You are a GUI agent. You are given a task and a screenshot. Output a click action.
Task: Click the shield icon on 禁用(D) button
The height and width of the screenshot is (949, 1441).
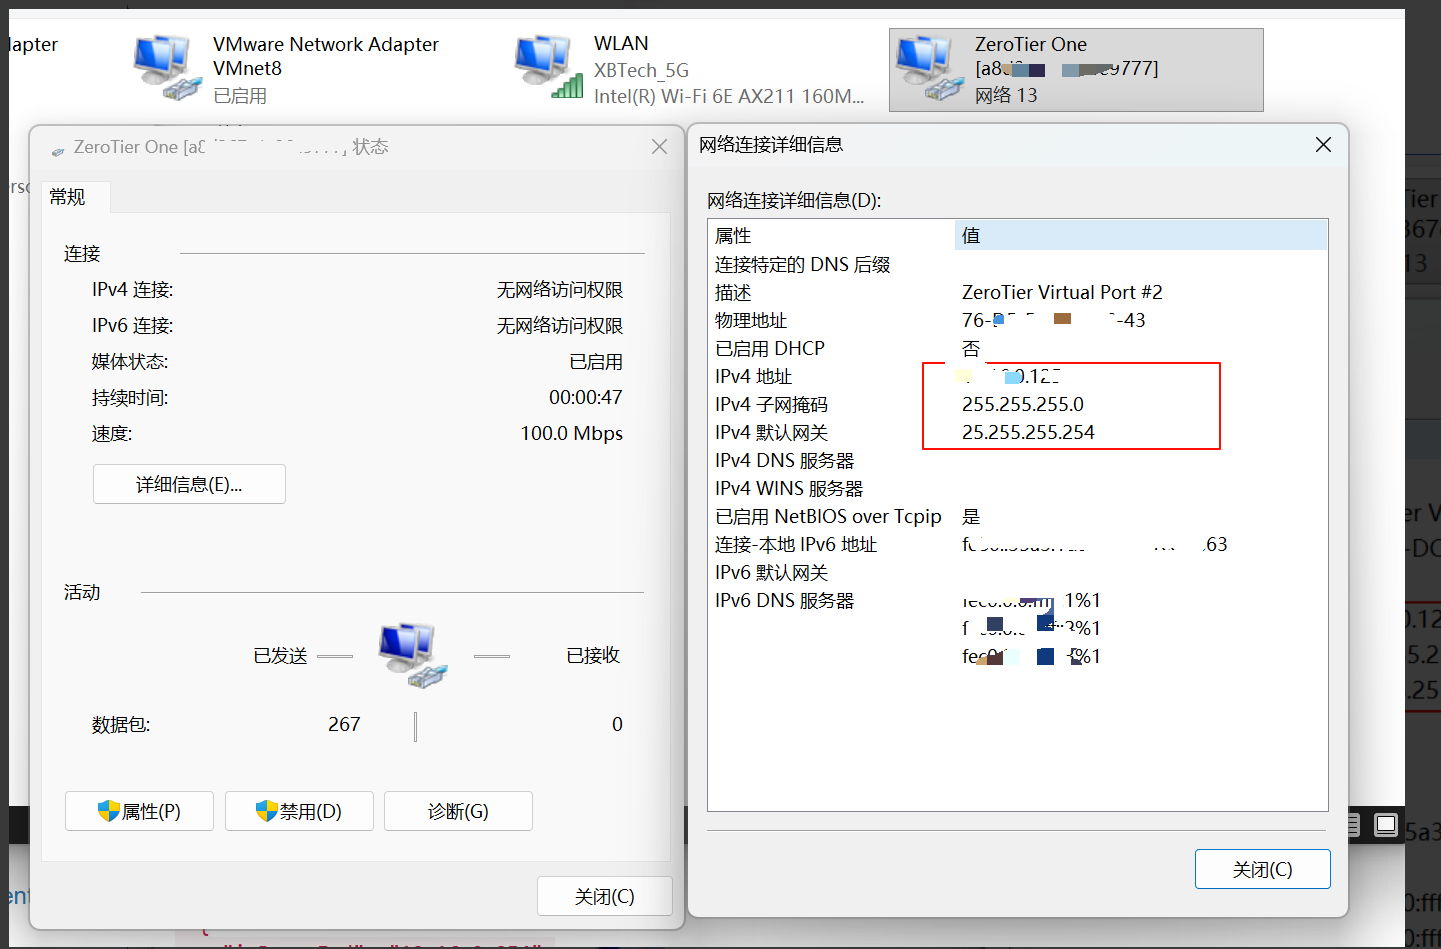[x=266, y=811]
